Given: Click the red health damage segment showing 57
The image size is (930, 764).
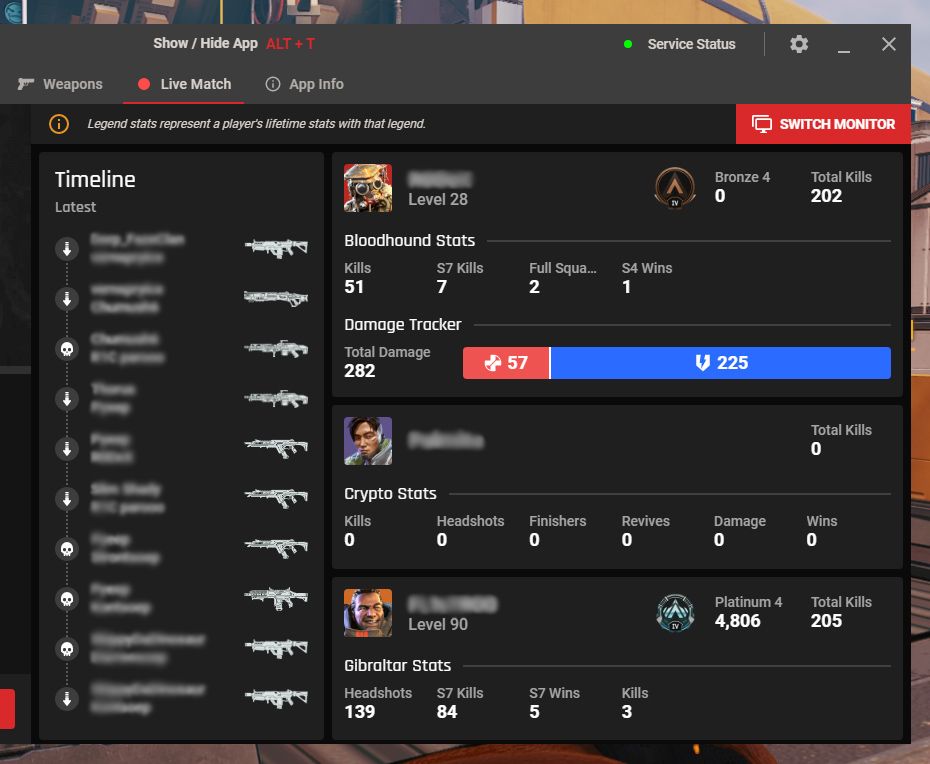Looking at the screenshot, I should [x=506, y=363].
